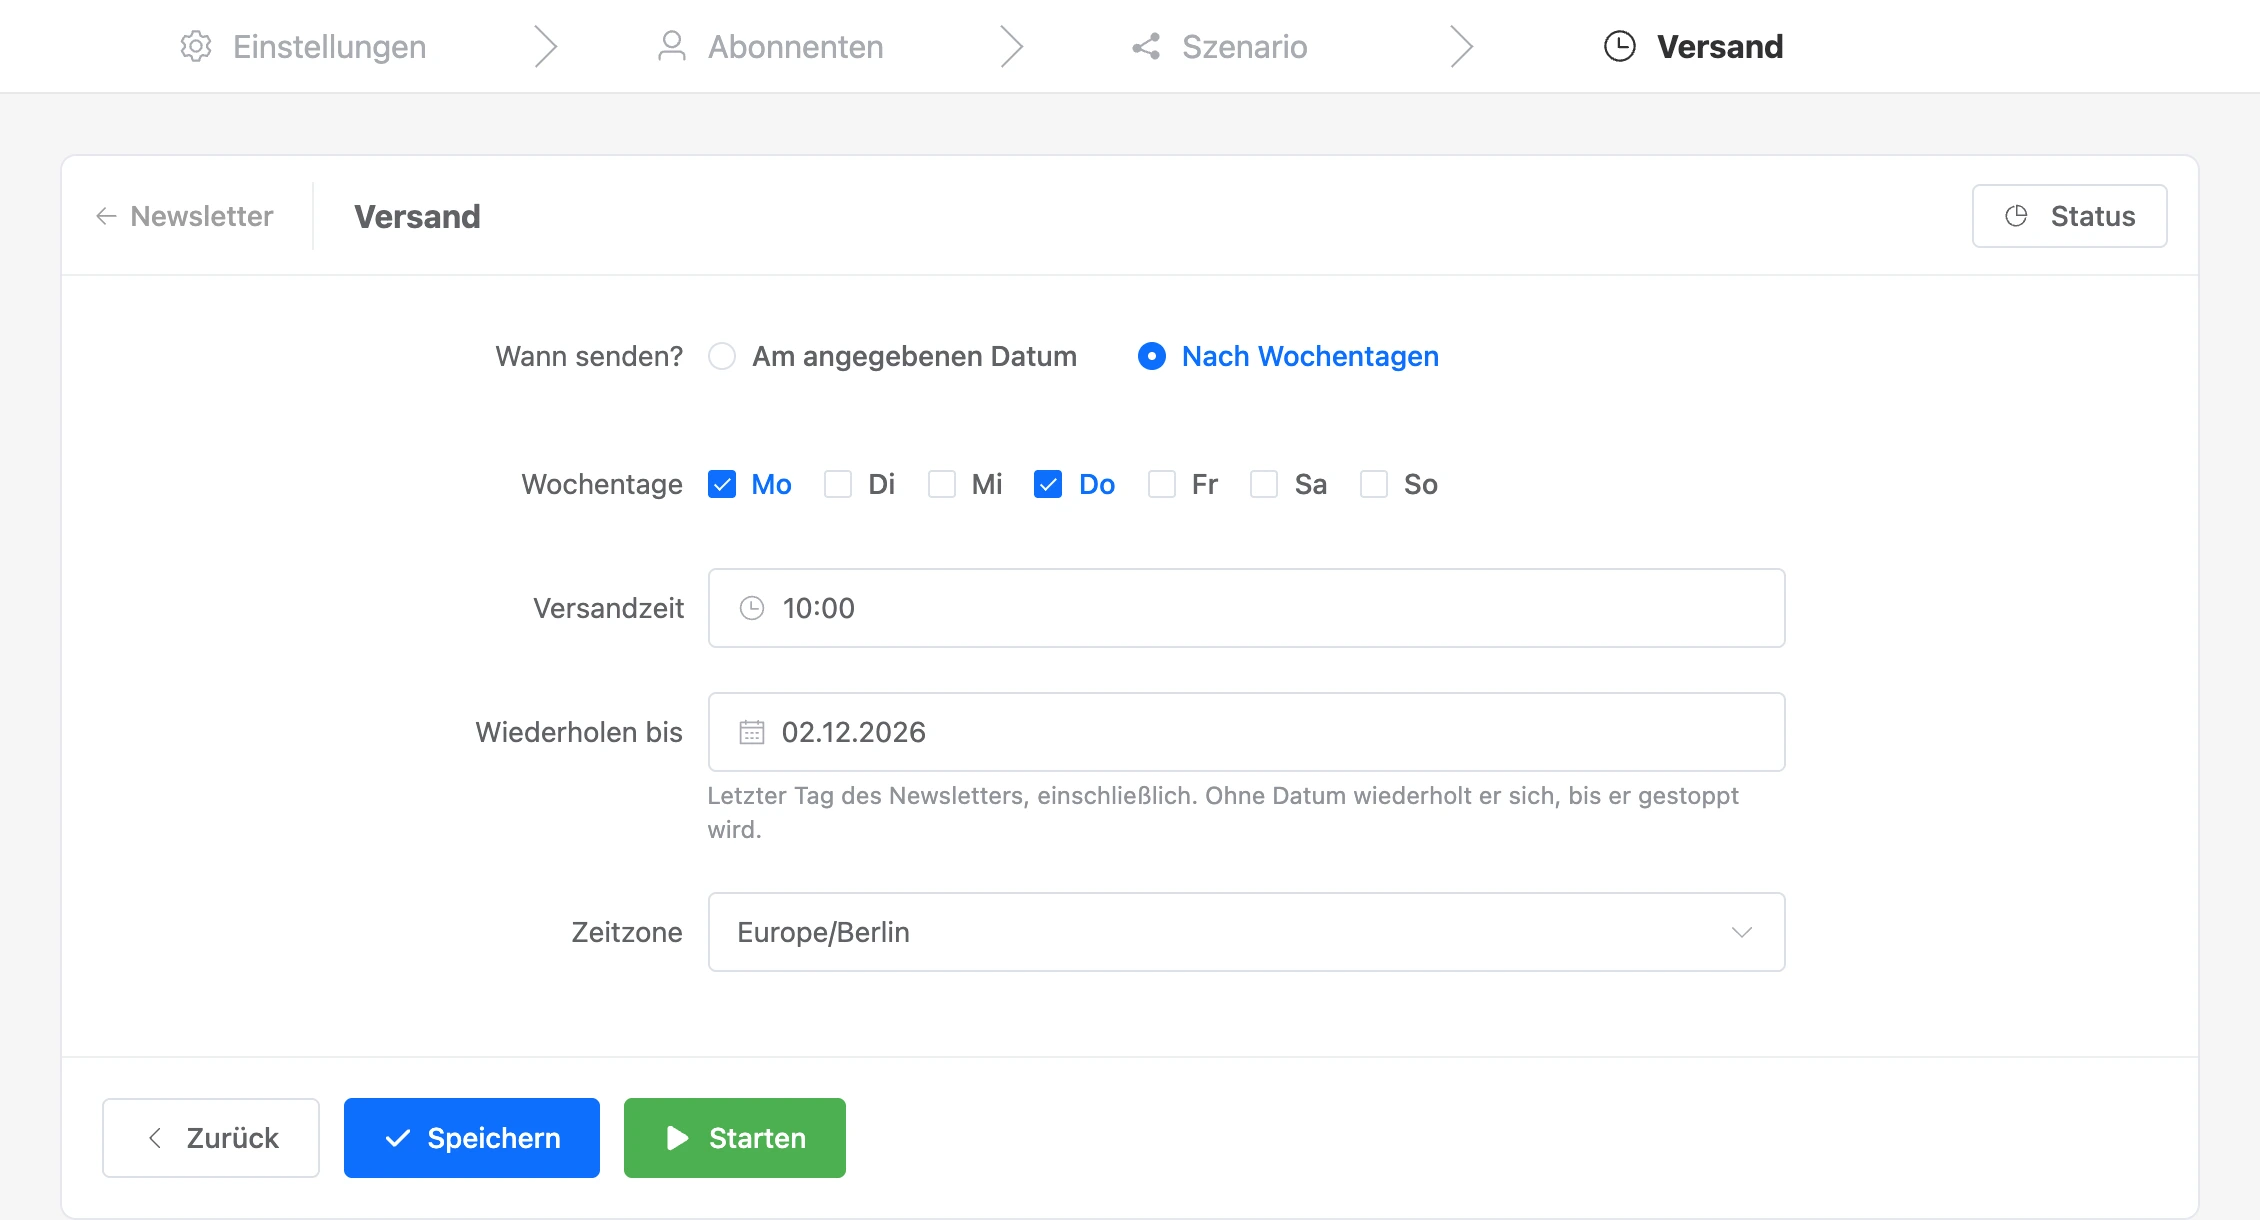Open calendar icon in 'Wiederholen bis' field

click(x=752, y=732)
